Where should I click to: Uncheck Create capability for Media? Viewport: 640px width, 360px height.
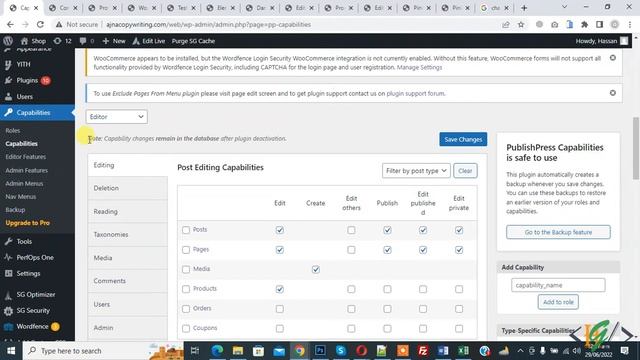(x=316, y=269)
